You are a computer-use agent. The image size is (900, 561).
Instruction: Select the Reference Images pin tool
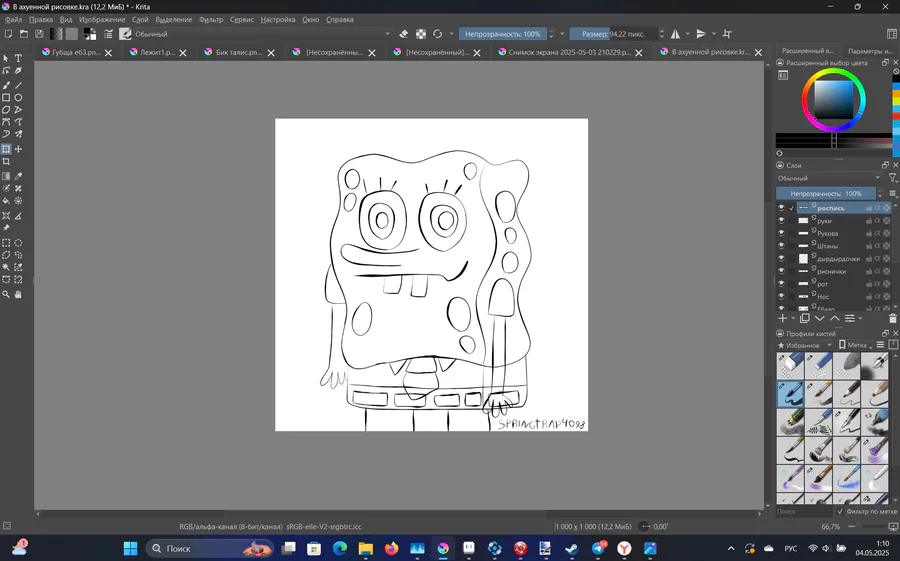coord(6,228)
